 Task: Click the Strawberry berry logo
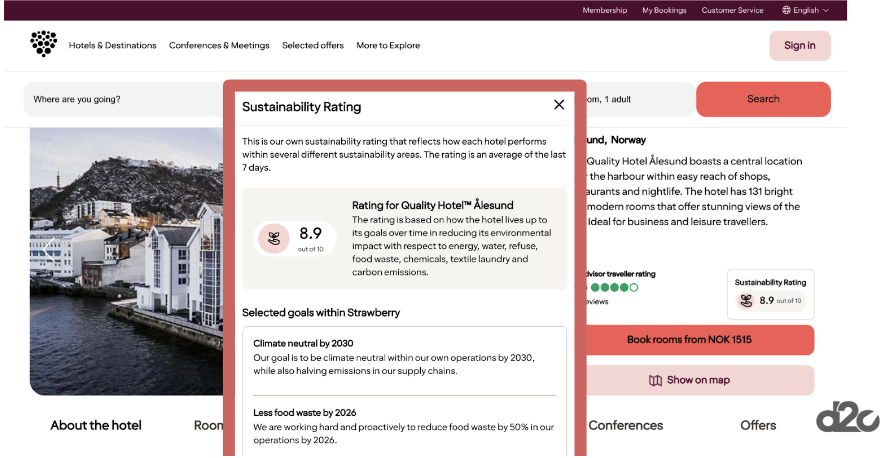(x=43, y=44)
